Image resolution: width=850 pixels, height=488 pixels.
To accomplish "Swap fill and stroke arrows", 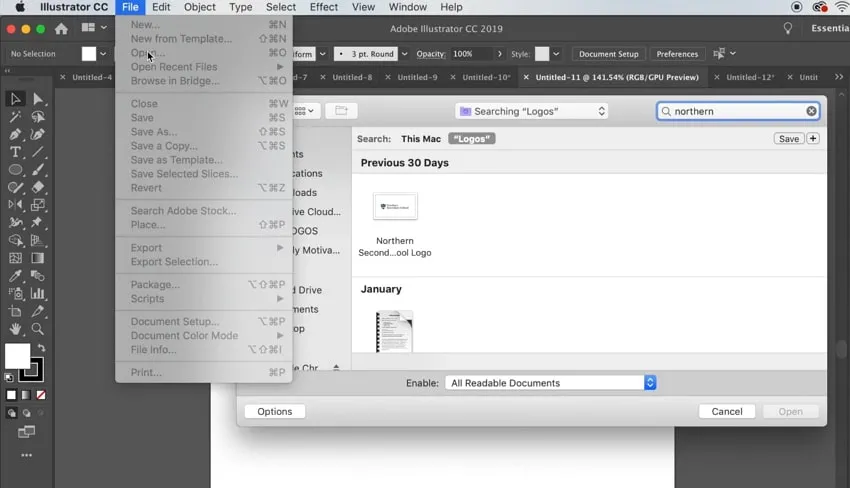I will click(x=41, y=348).
